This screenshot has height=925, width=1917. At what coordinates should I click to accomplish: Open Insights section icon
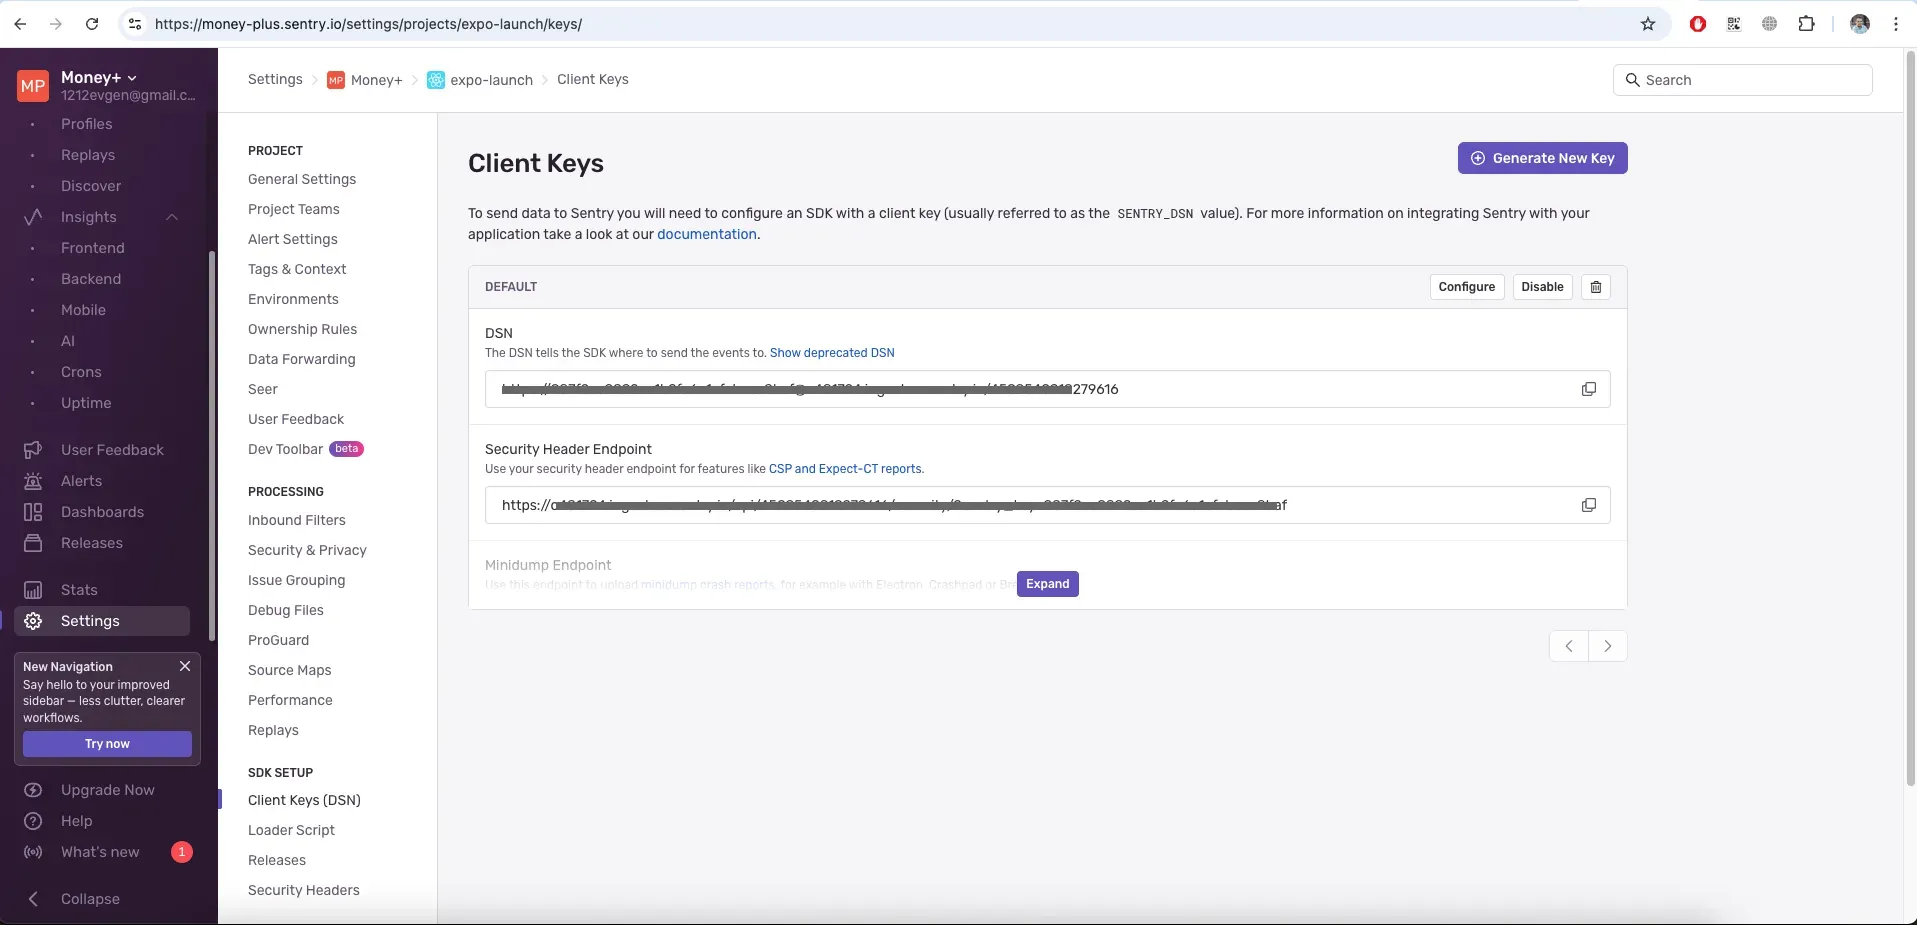pyautogui.click(x=33, y=217)
